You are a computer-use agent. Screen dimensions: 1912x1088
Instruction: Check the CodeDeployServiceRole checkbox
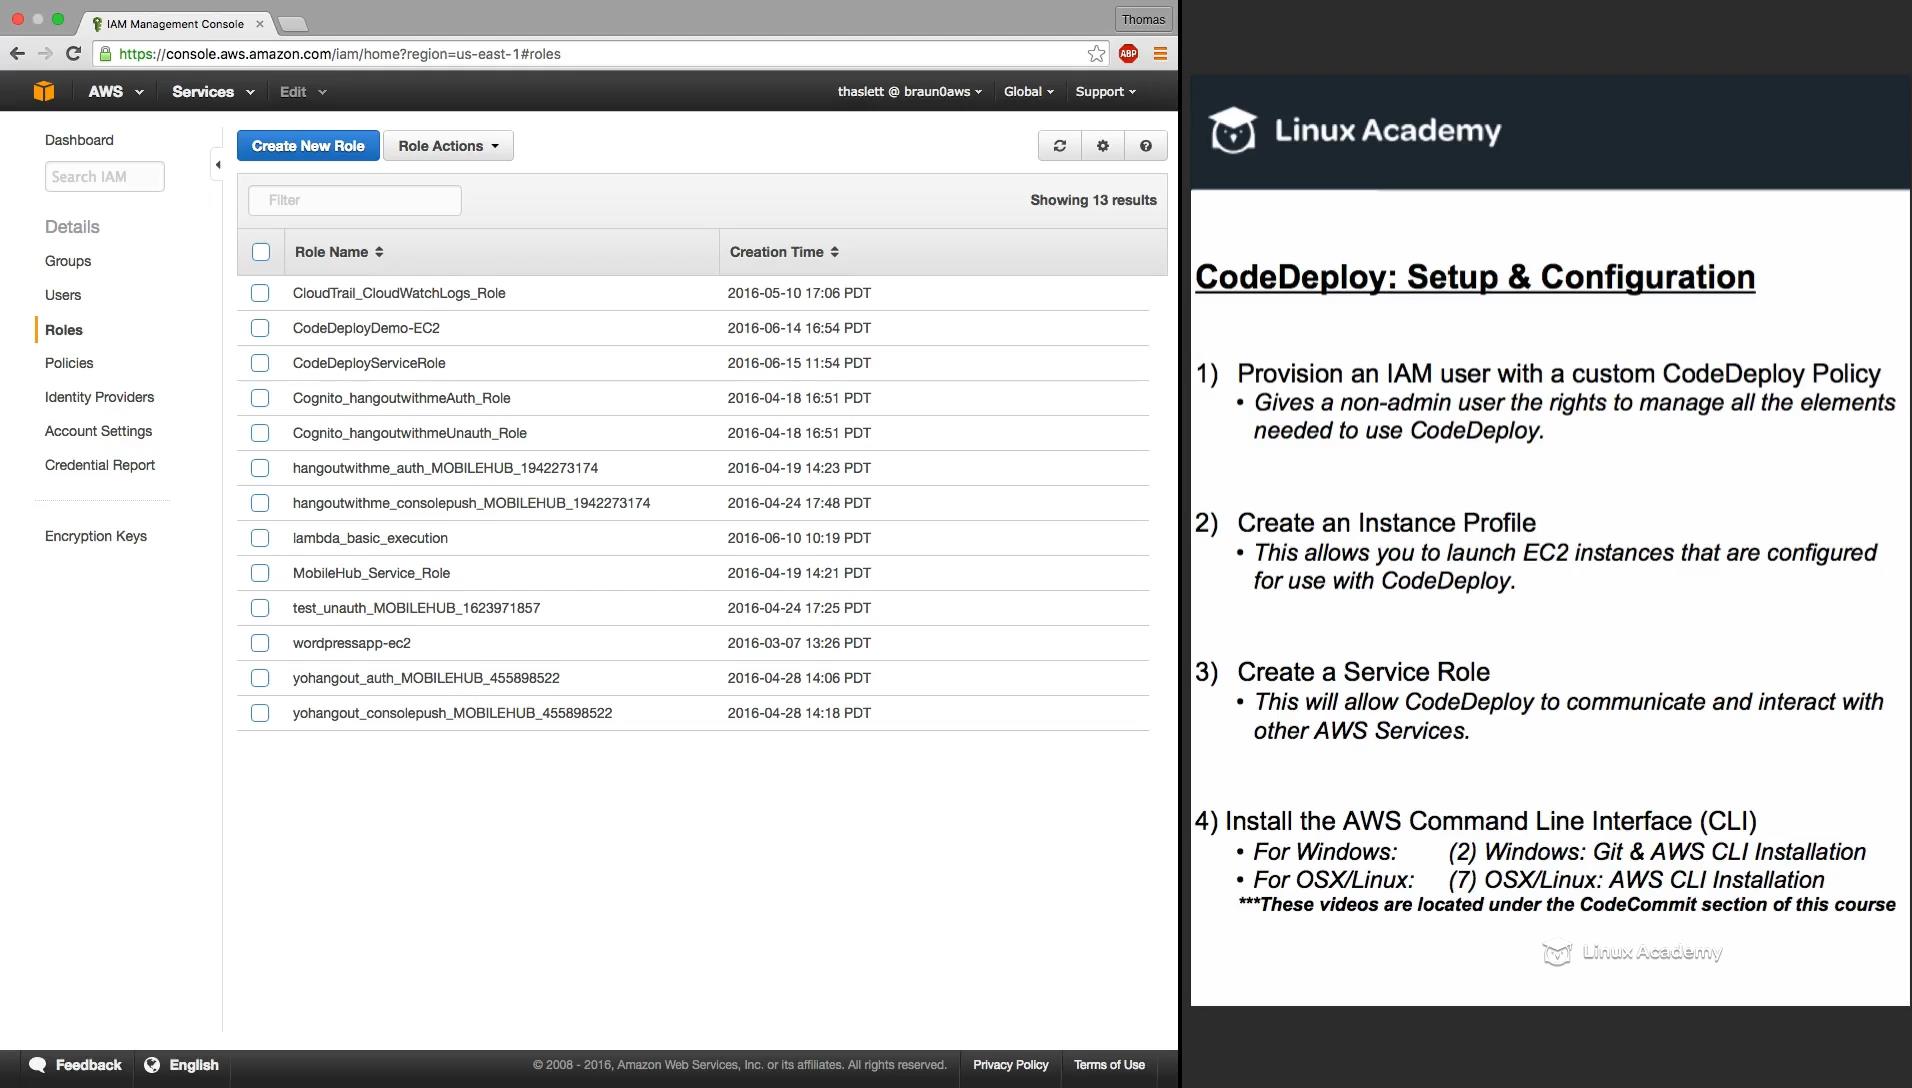260,363
